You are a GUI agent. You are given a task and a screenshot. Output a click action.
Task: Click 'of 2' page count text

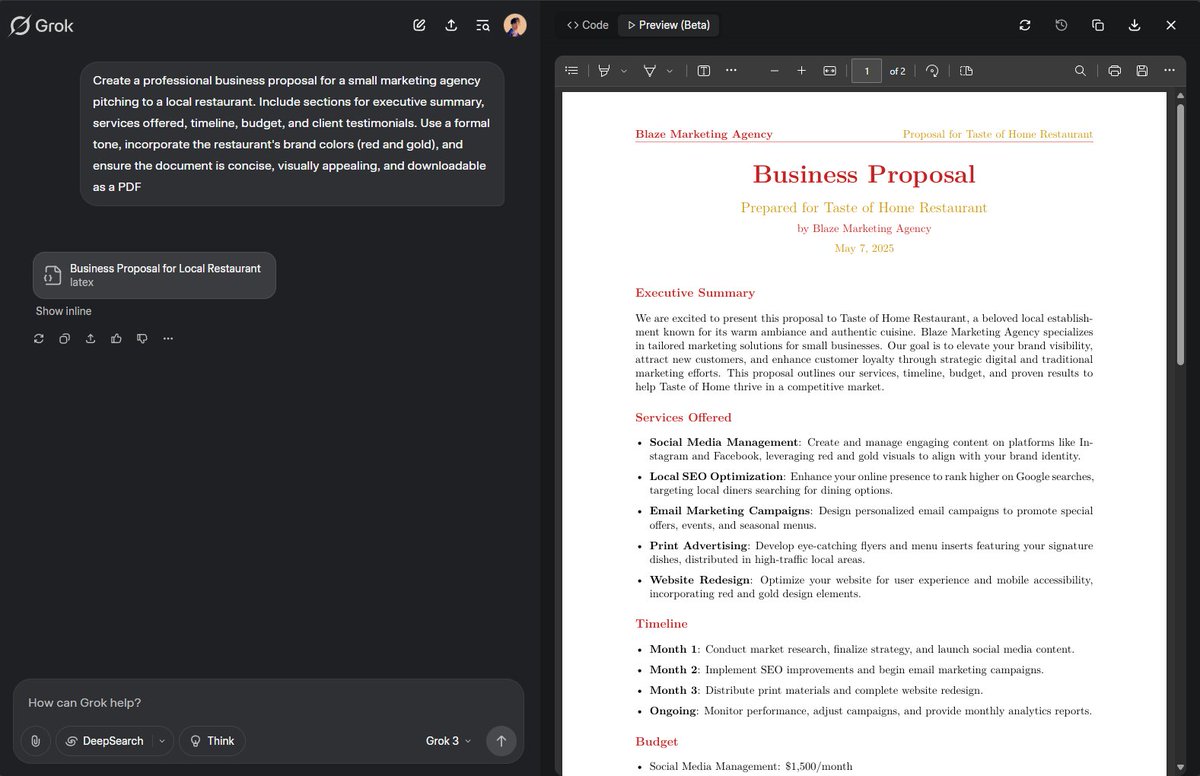[897, 71]
